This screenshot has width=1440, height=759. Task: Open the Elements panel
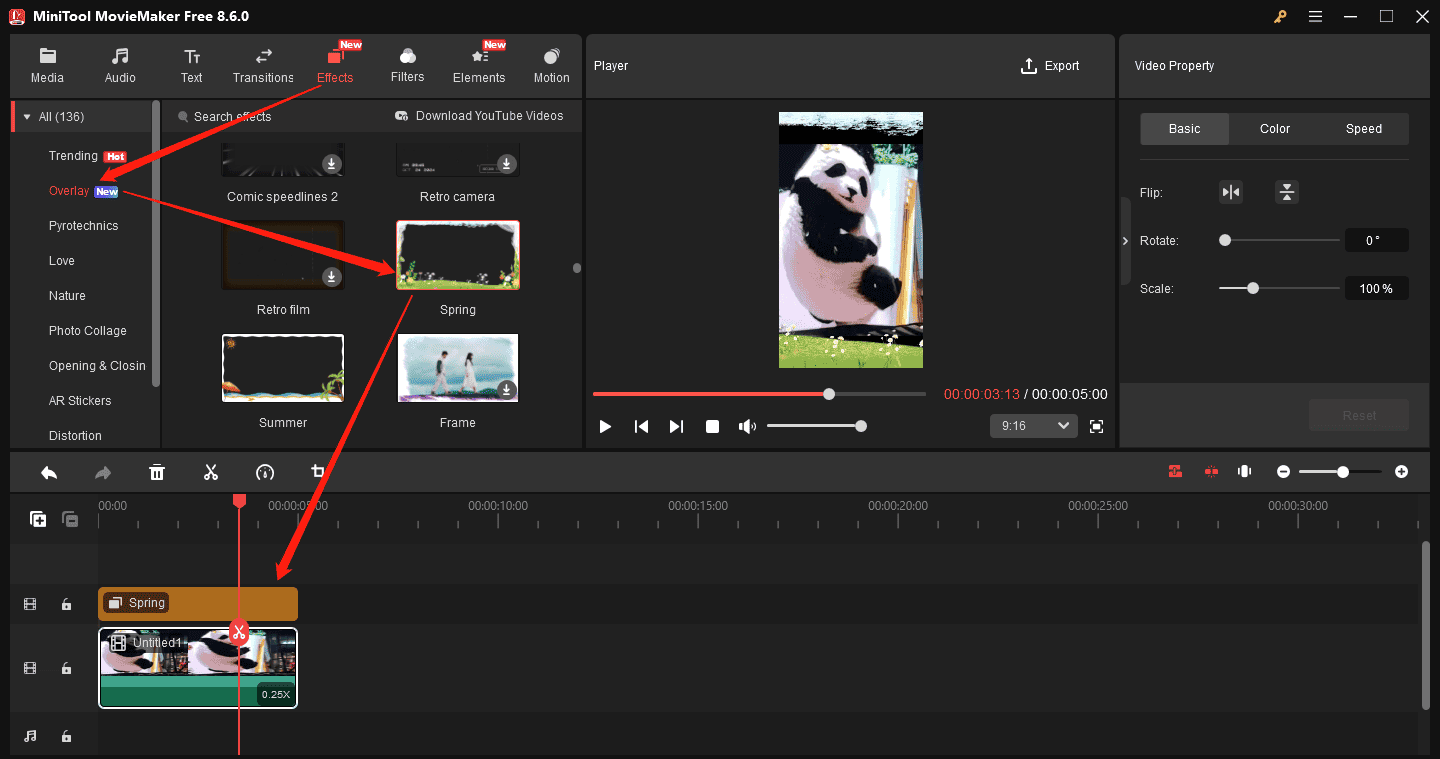pos(479,65)
